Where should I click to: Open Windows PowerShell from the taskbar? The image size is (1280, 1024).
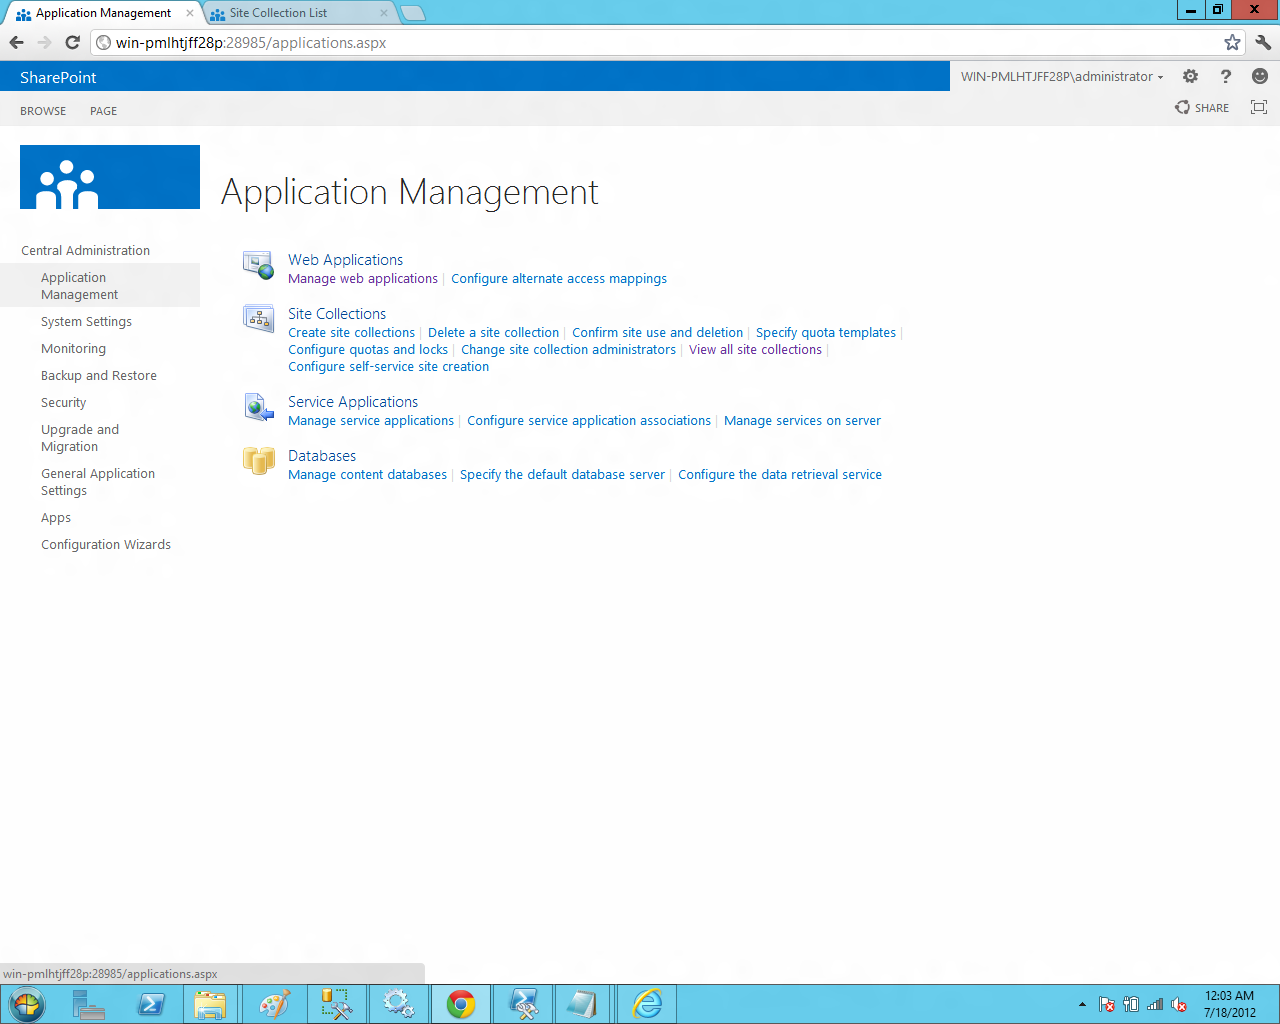click(x=151, y=1003)
